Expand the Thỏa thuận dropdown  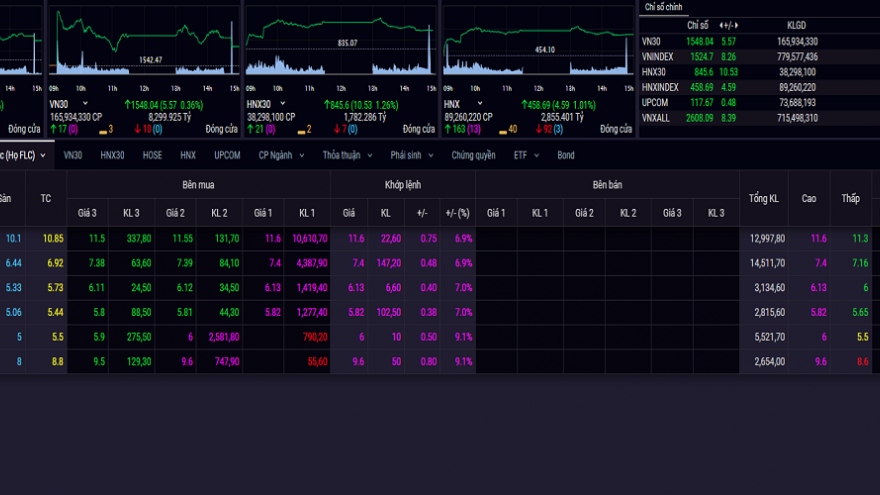pyautogui.click(x=348, y=155)
